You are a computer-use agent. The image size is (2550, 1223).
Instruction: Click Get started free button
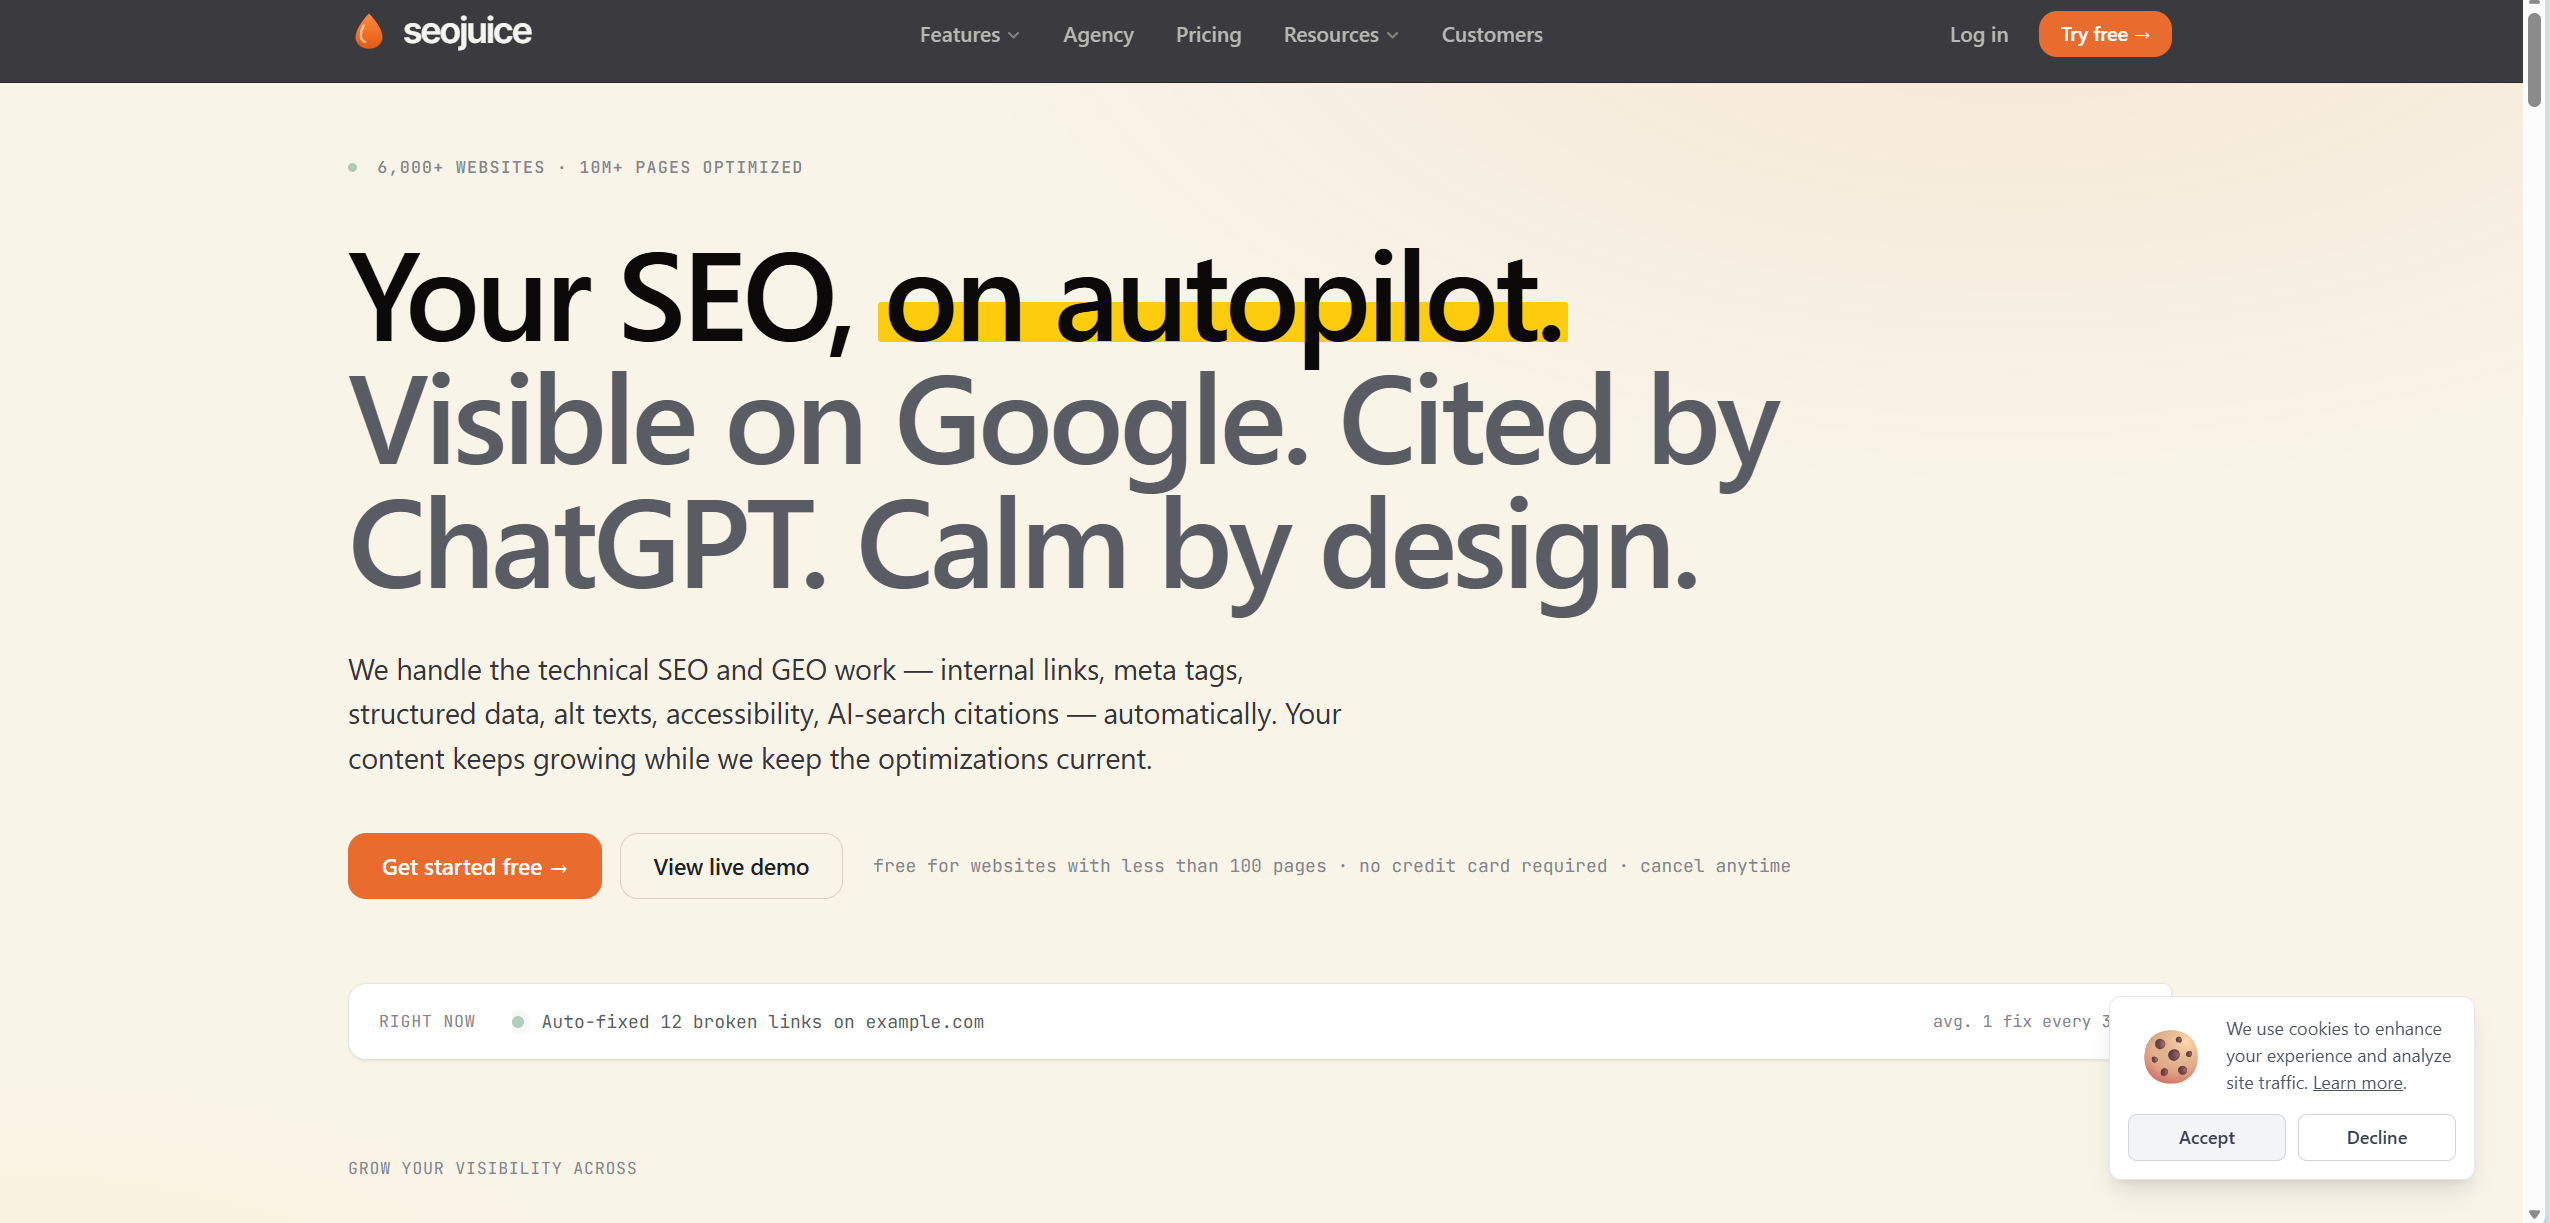point(475,866)
